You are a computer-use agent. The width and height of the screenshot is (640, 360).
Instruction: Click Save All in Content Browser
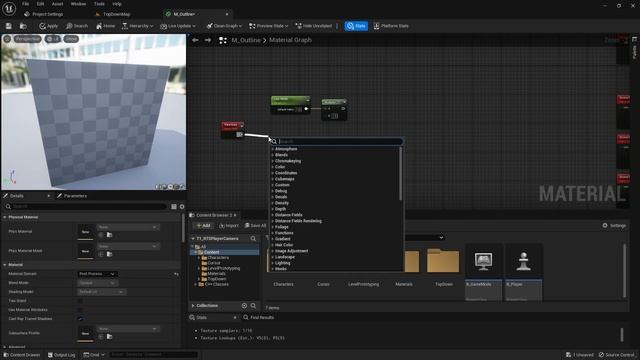(x=256, y=225)
